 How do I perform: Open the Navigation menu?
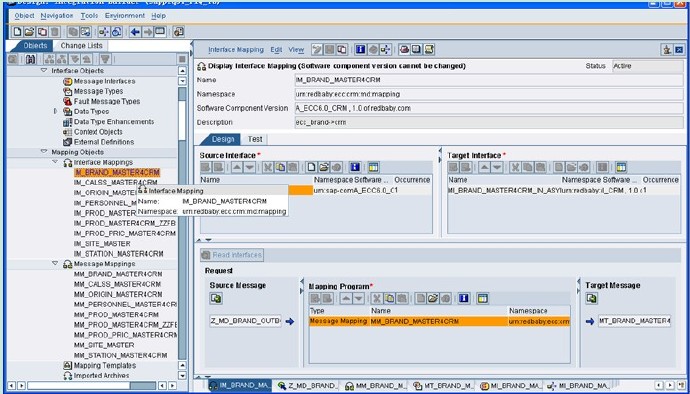pos(57,15)
